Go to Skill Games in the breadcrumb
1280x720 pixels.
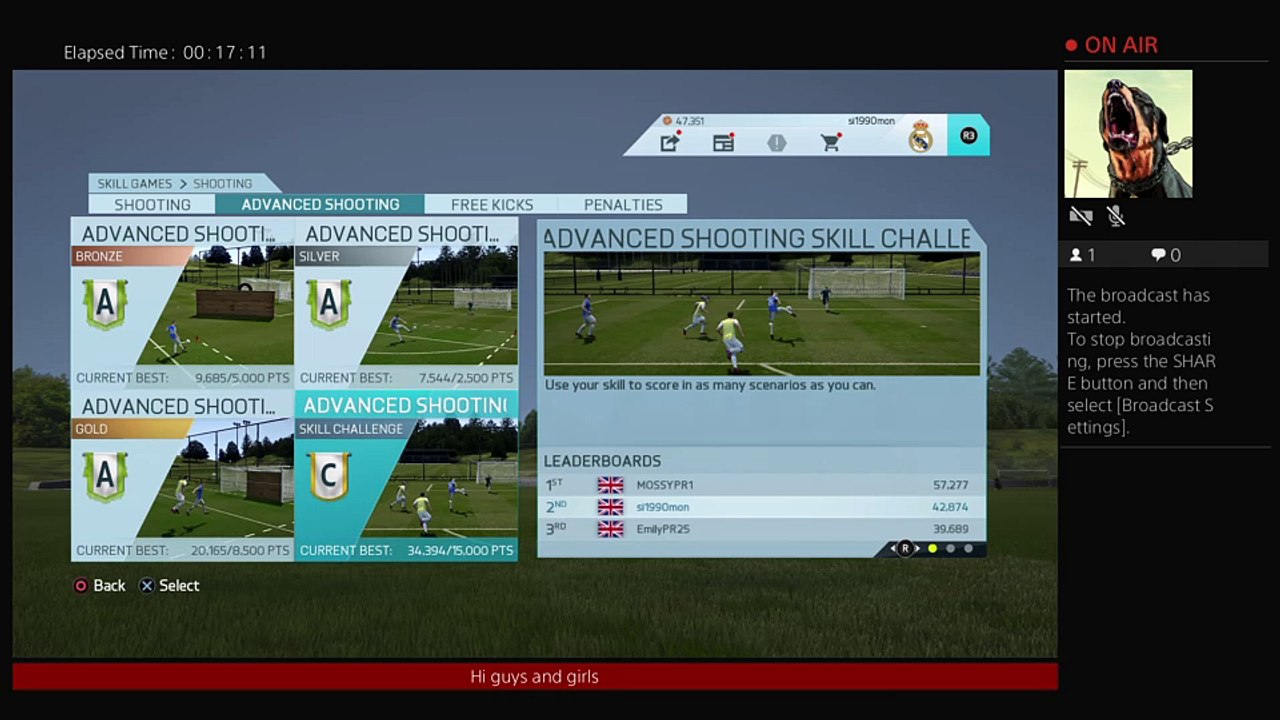coord(135,184)
